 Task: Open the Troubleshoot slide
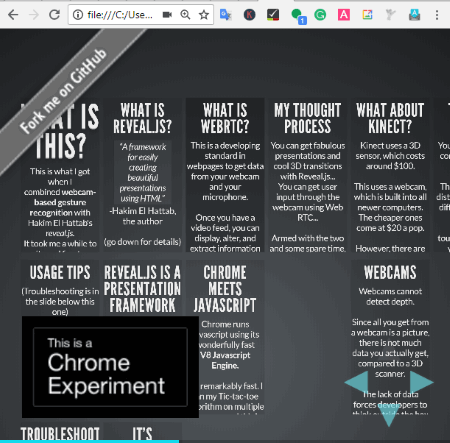point(60,432)
